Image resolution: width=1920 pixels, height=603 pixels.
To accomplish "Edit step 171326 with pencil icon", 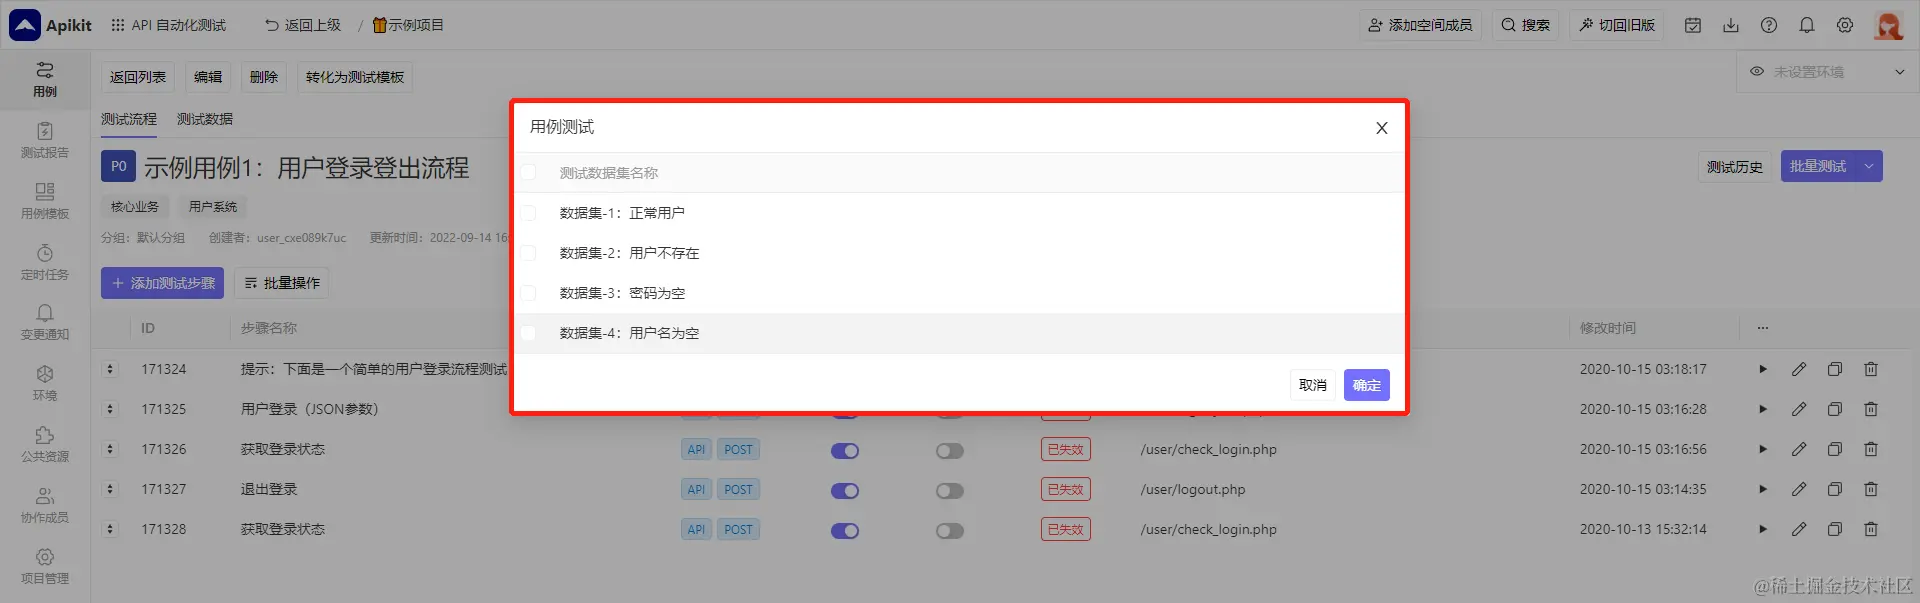I will pos(1799,449).
